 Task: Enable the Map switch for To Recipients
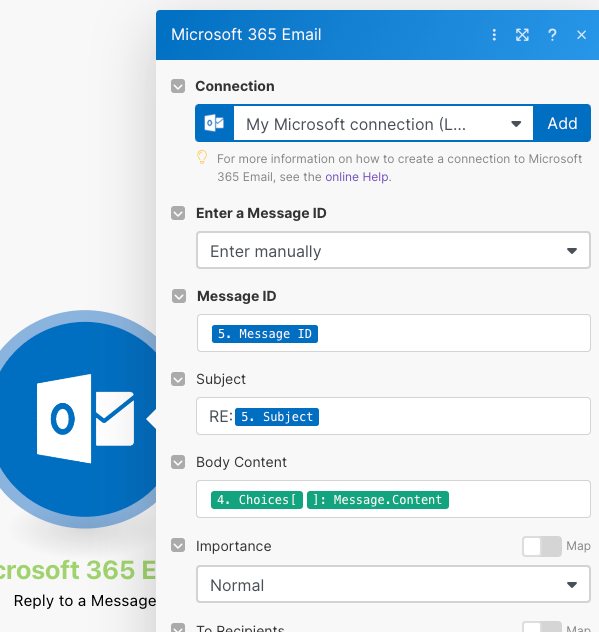(x=542, y=627)
